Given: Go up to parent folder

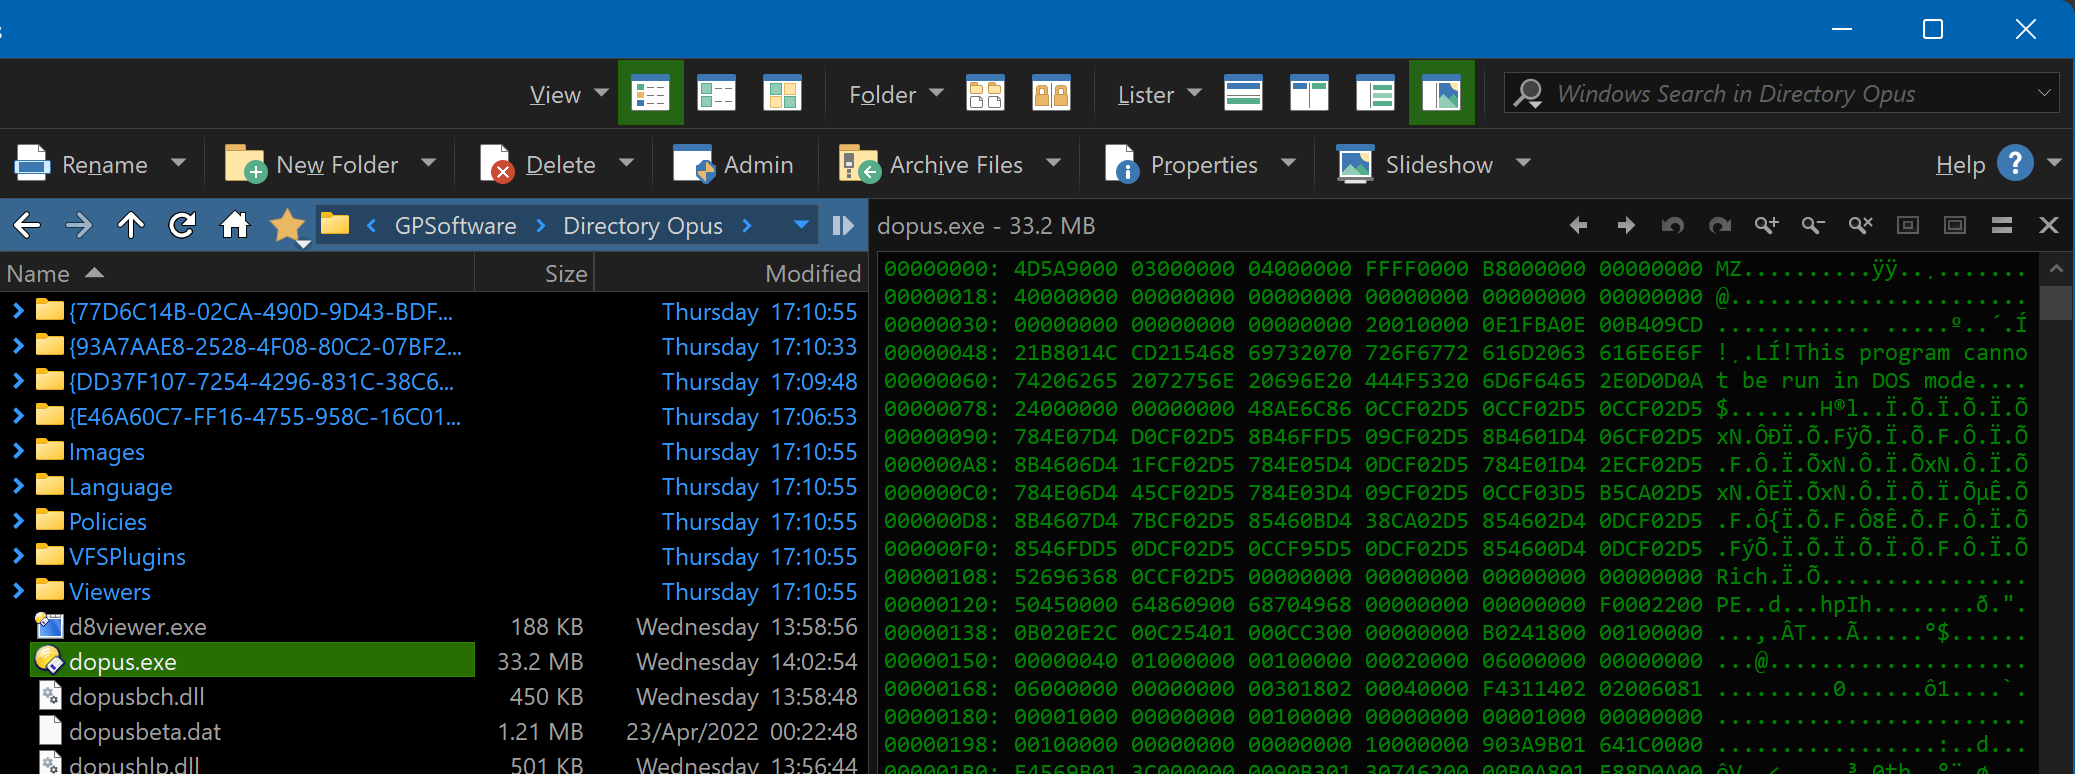Looking at the screenshot, I should click(130, 225).
